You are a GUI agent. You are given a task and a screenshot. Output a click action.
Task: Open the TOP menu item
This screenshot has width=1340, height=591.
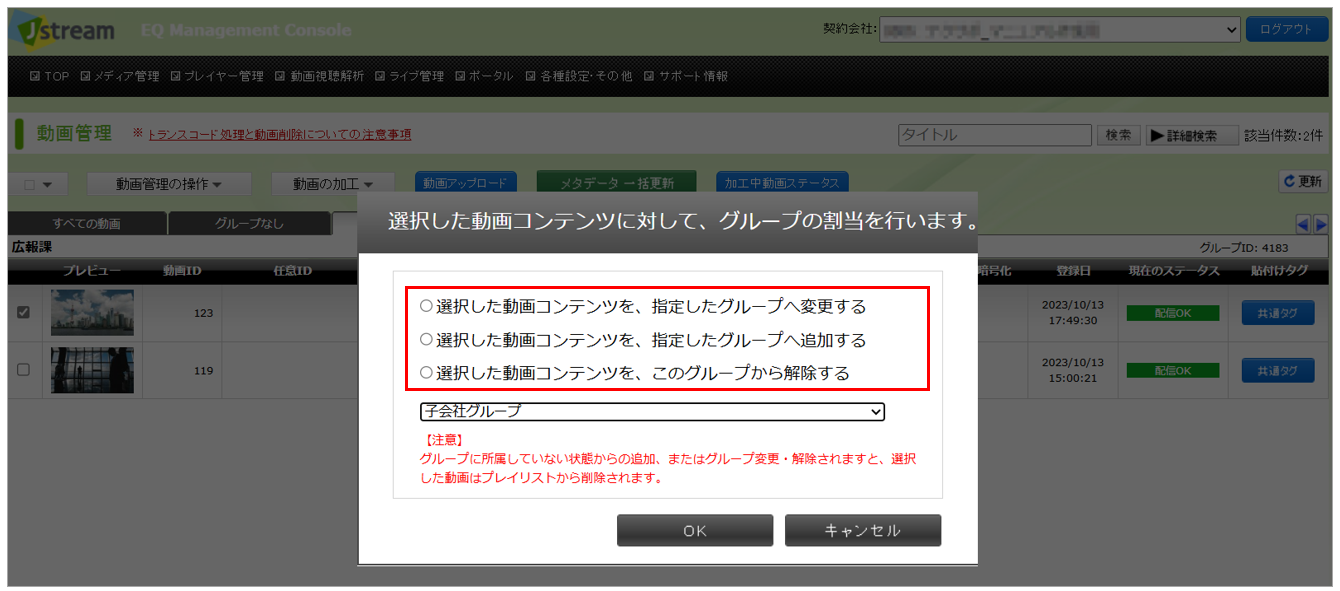(50, 76)
